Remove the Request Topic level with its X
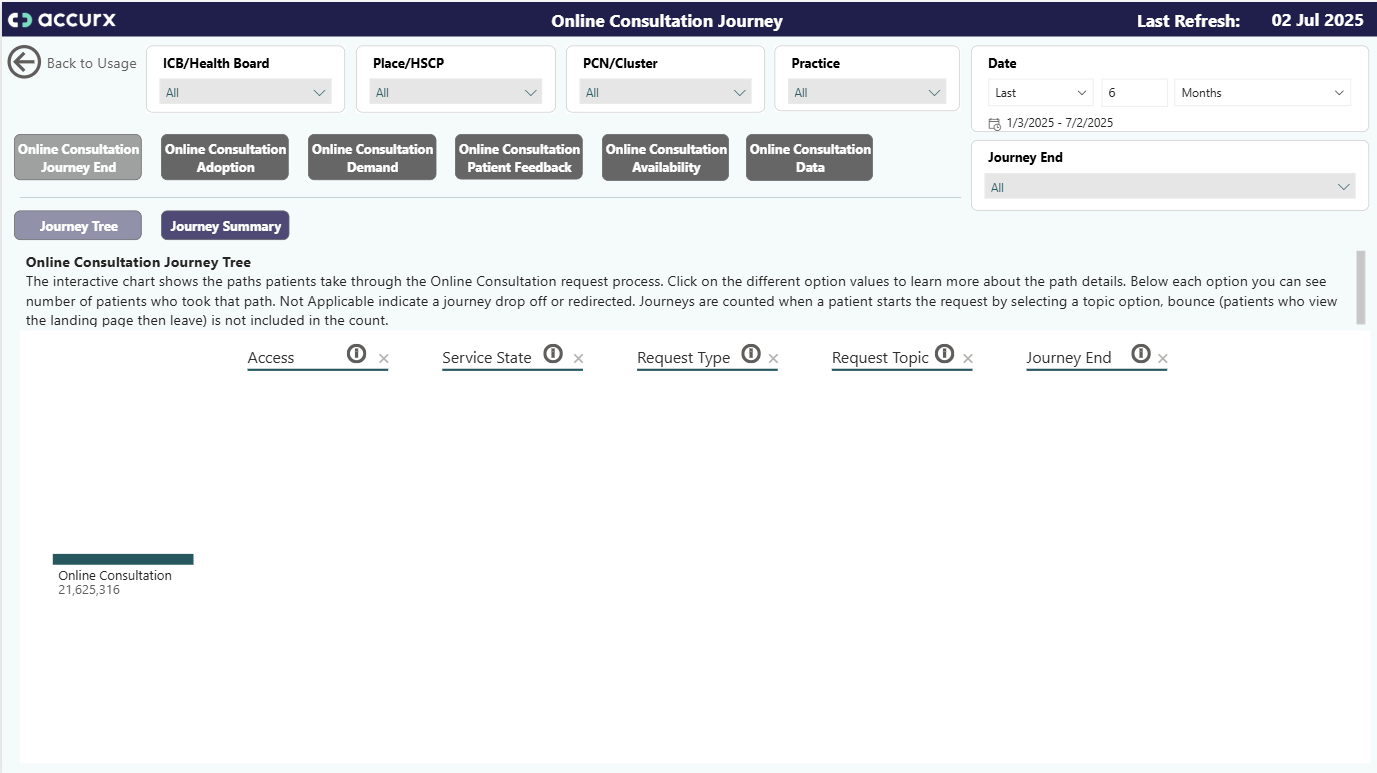 click(x=968, y=359)
